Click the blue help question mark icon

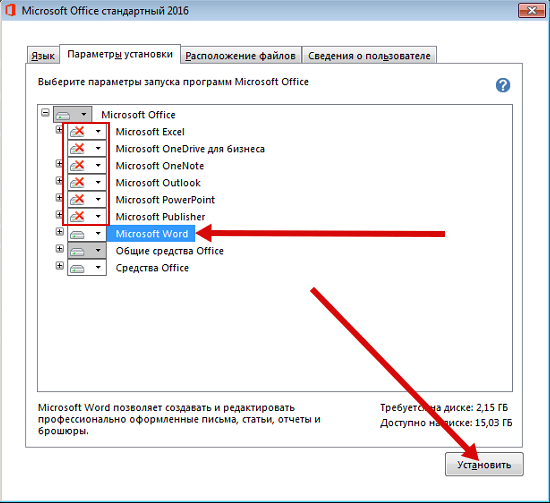[x=503, y=85]
